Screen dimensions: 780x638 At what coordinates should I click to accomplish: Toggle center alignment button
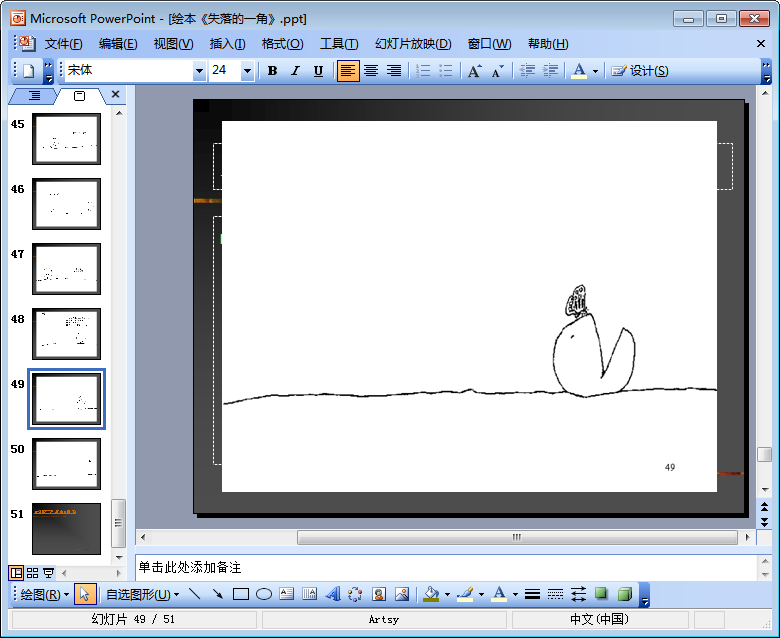tap(371, 71)
